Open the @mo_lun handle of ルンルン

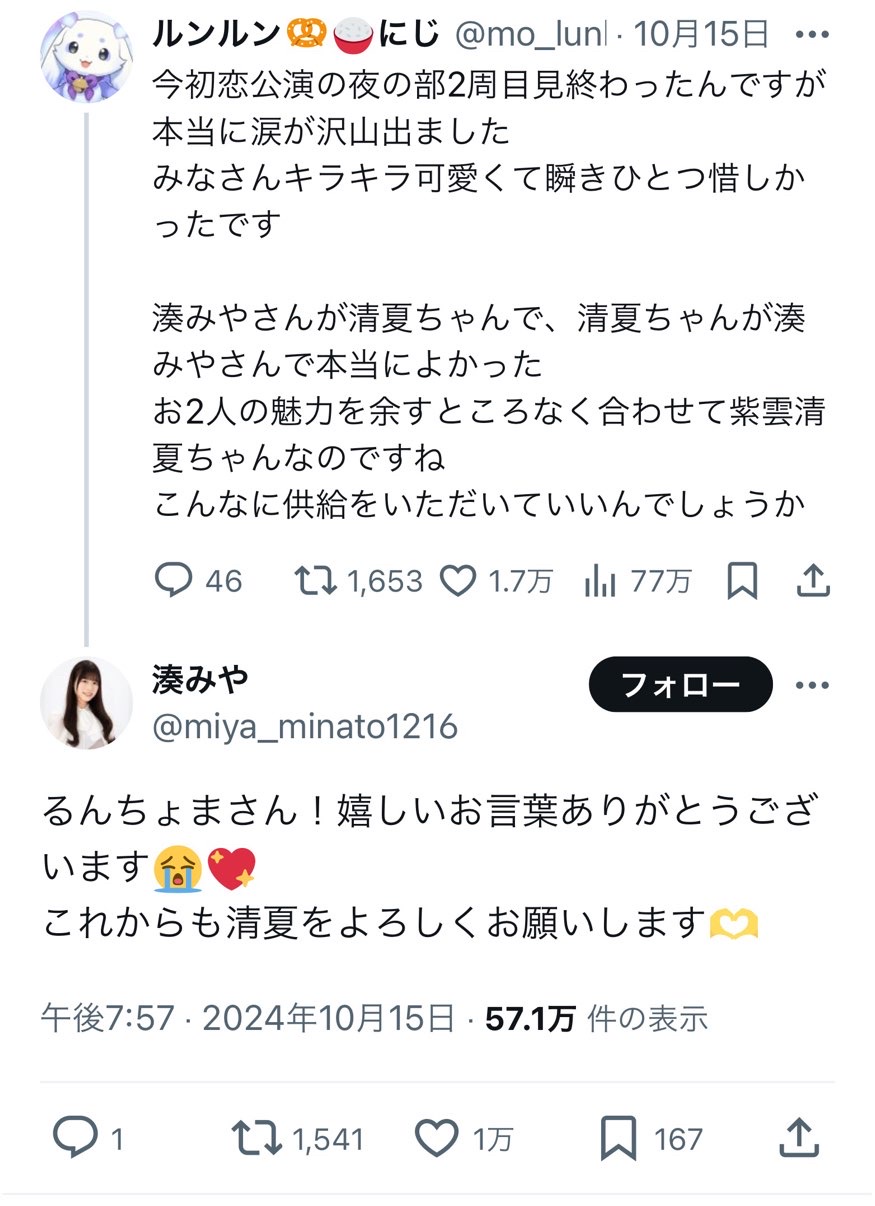pos(531,35)
